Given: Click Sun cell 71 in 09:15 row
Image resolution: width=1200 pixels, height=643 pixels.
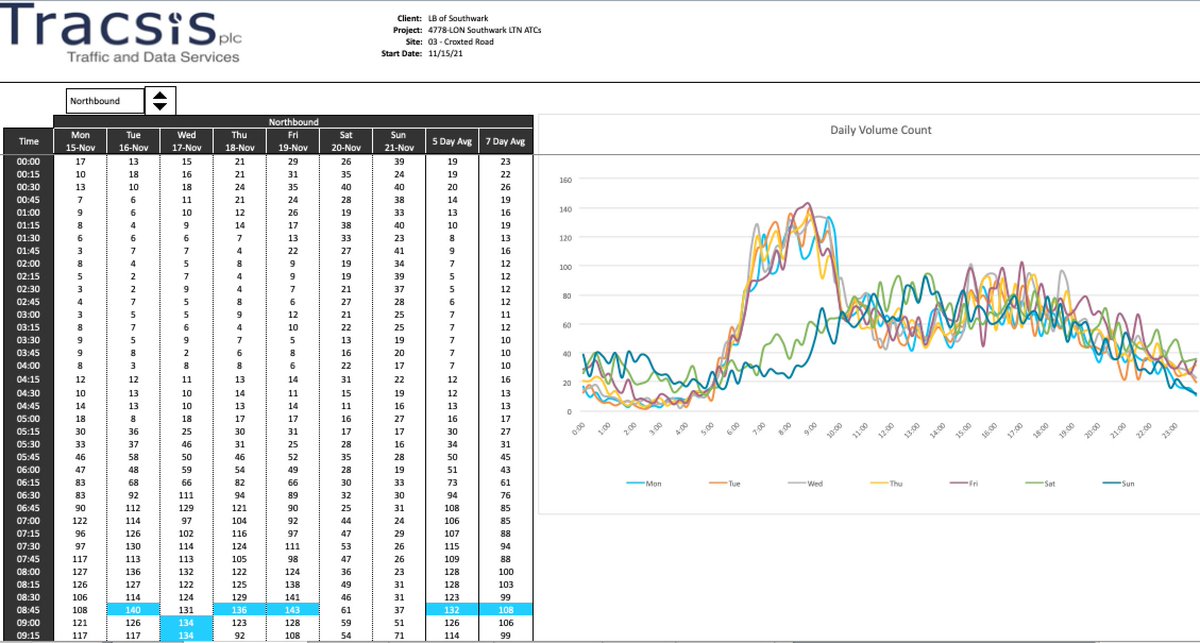Looking at the screenshot, I should tap(399, 636).
